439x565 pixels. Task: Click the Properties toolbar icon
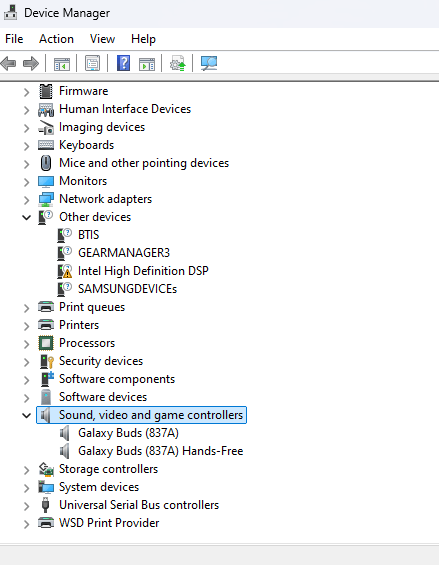(x=92, y=64)
